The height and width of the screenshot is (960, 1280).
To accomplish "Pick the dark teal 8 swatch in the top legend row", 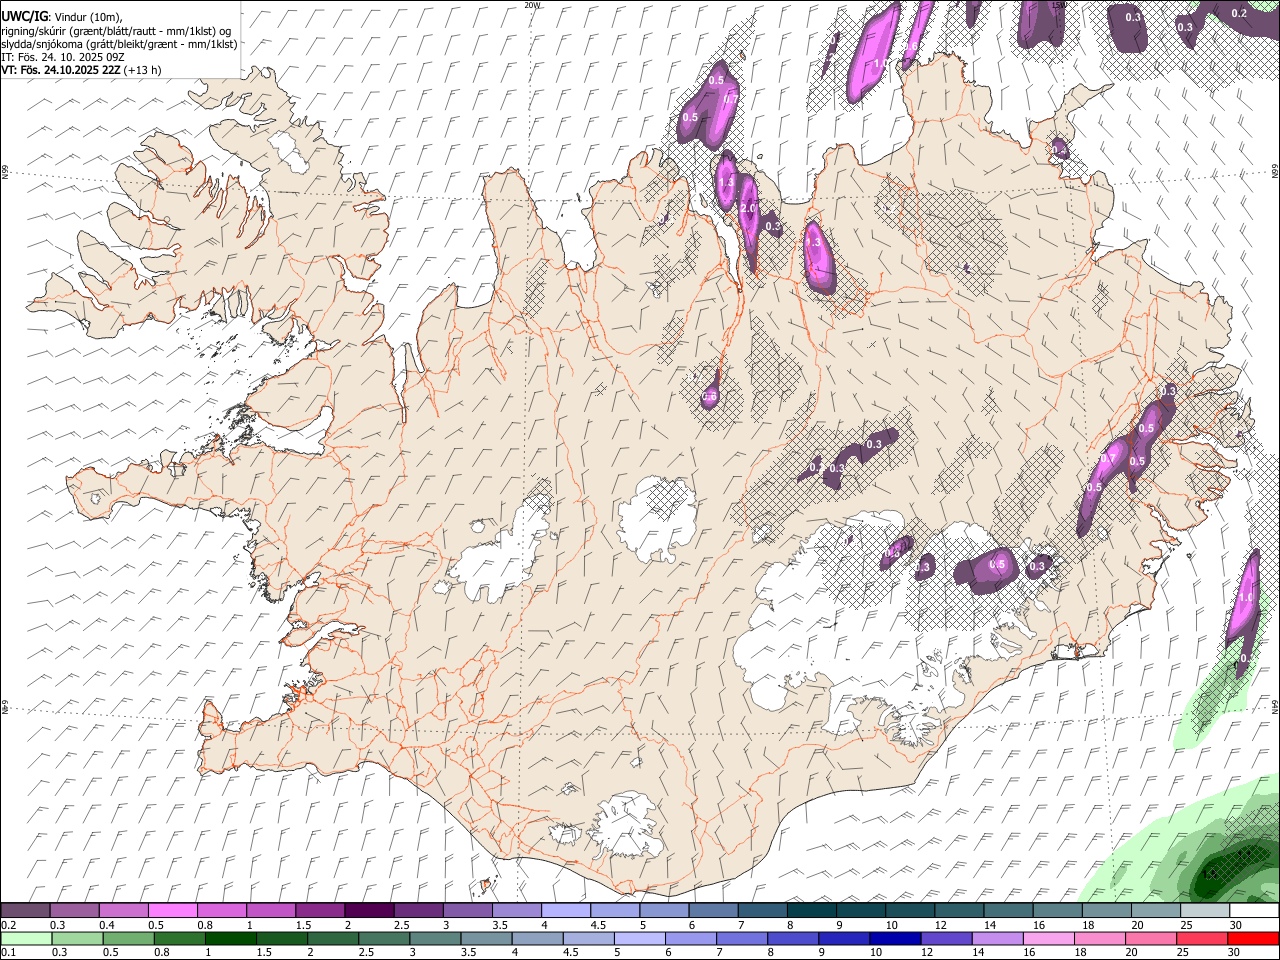I will [x=812, y=911].
